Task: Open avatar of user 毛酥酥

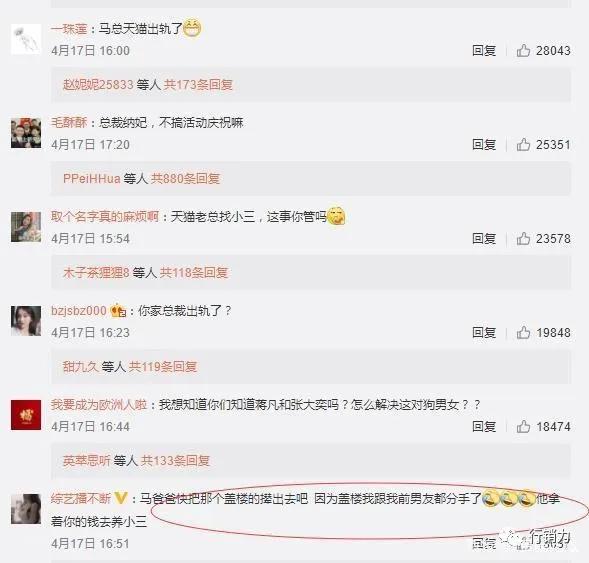Action: 26,133
